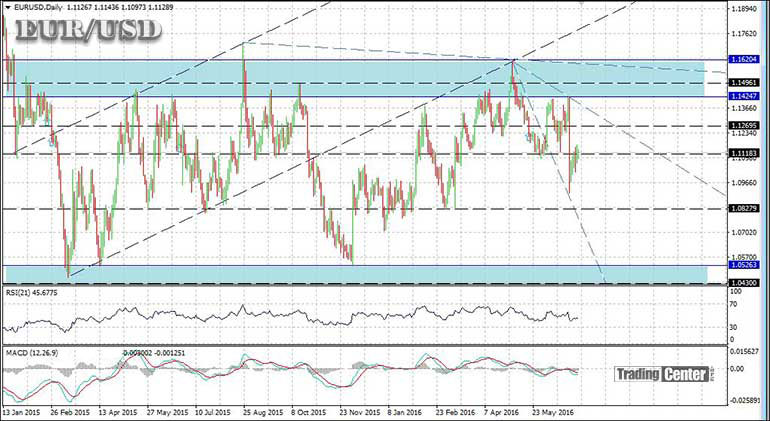Click the 23 May 2016 date label
This screenshot has width=770, height=421.
click(x=553, y=414)
